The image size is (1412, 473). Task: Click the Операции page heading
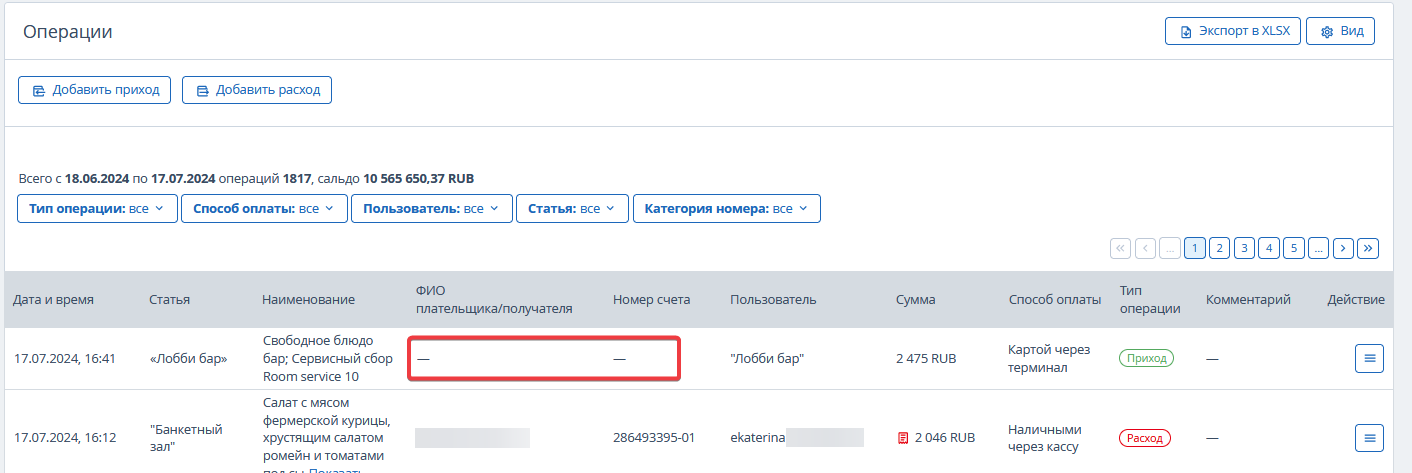68,32
